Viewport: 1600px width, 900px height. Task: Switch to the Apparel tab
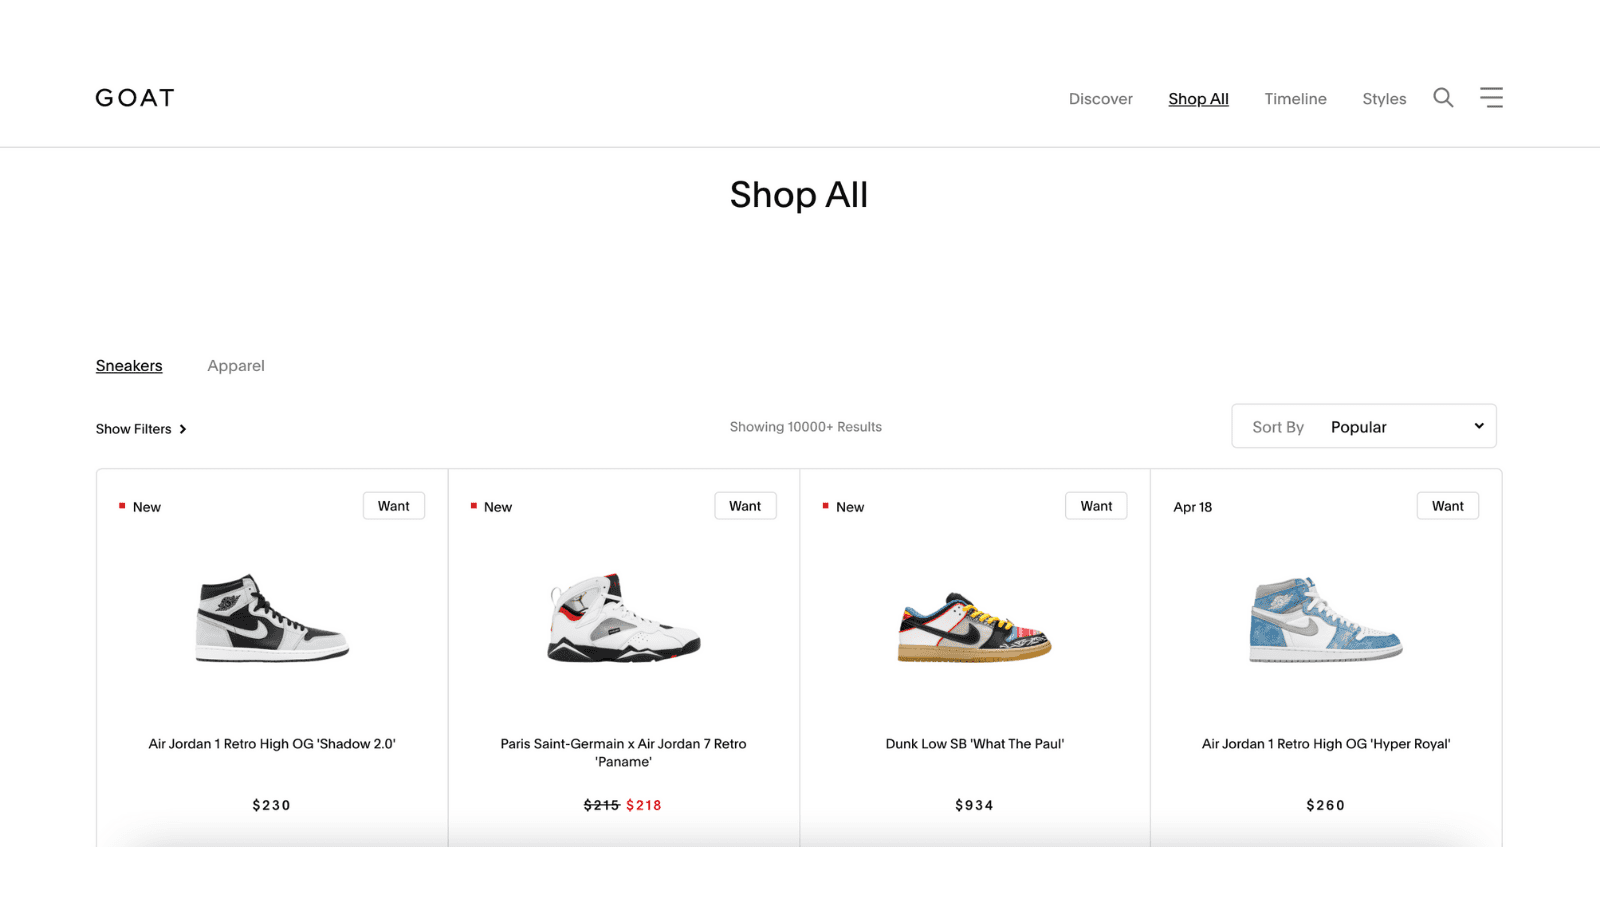click(236, 366)
